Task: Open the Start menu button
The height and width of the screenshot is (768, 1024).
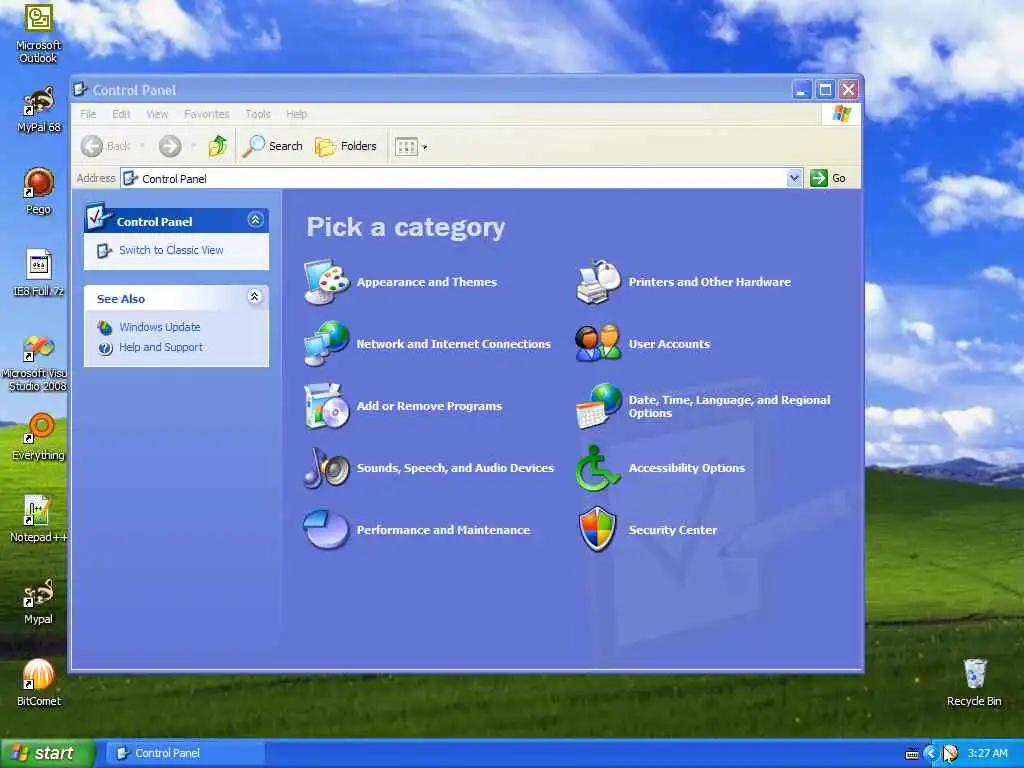Action: point(47,753)
